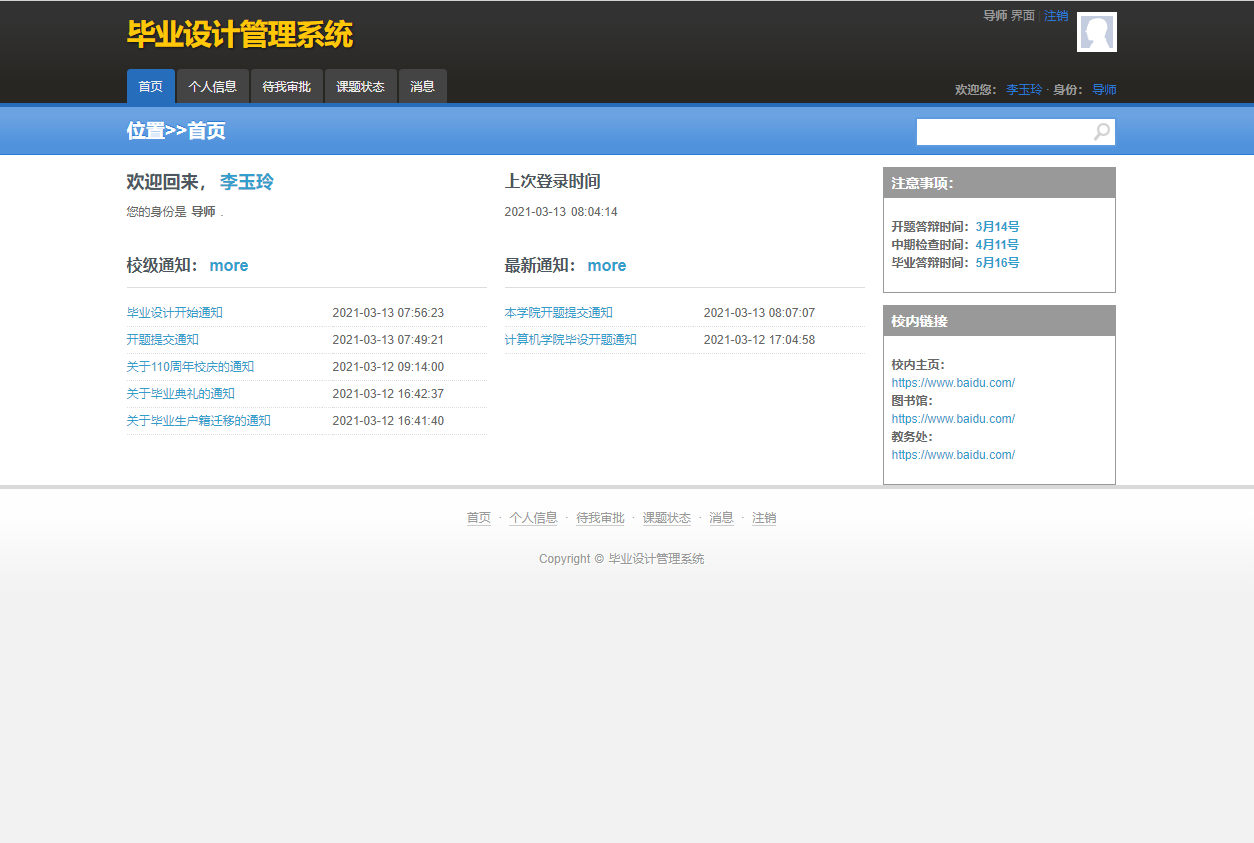Select the 首页 tab in navigation bar

click(x=150, y=87)
